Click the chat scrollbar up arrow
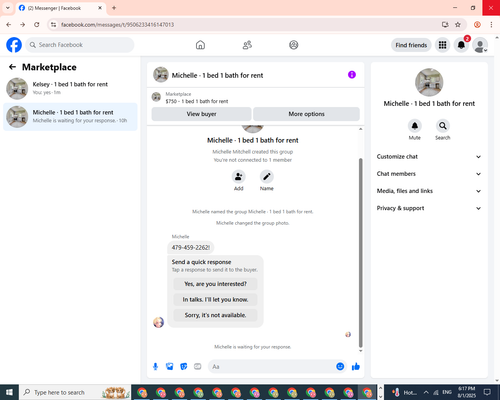500x400 pixels. click(360, 129)
